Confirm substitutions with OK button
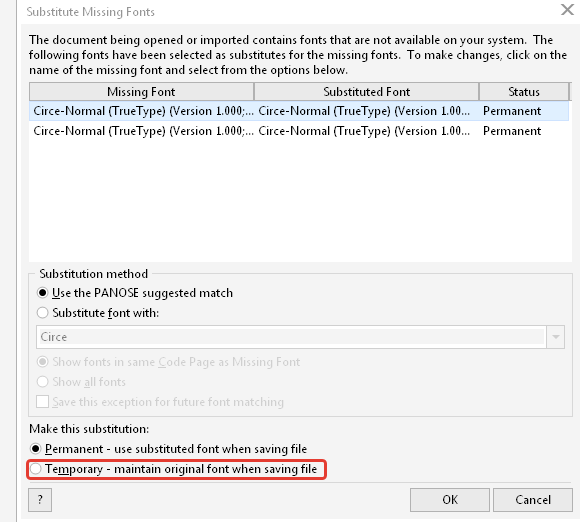 [450, 500]
